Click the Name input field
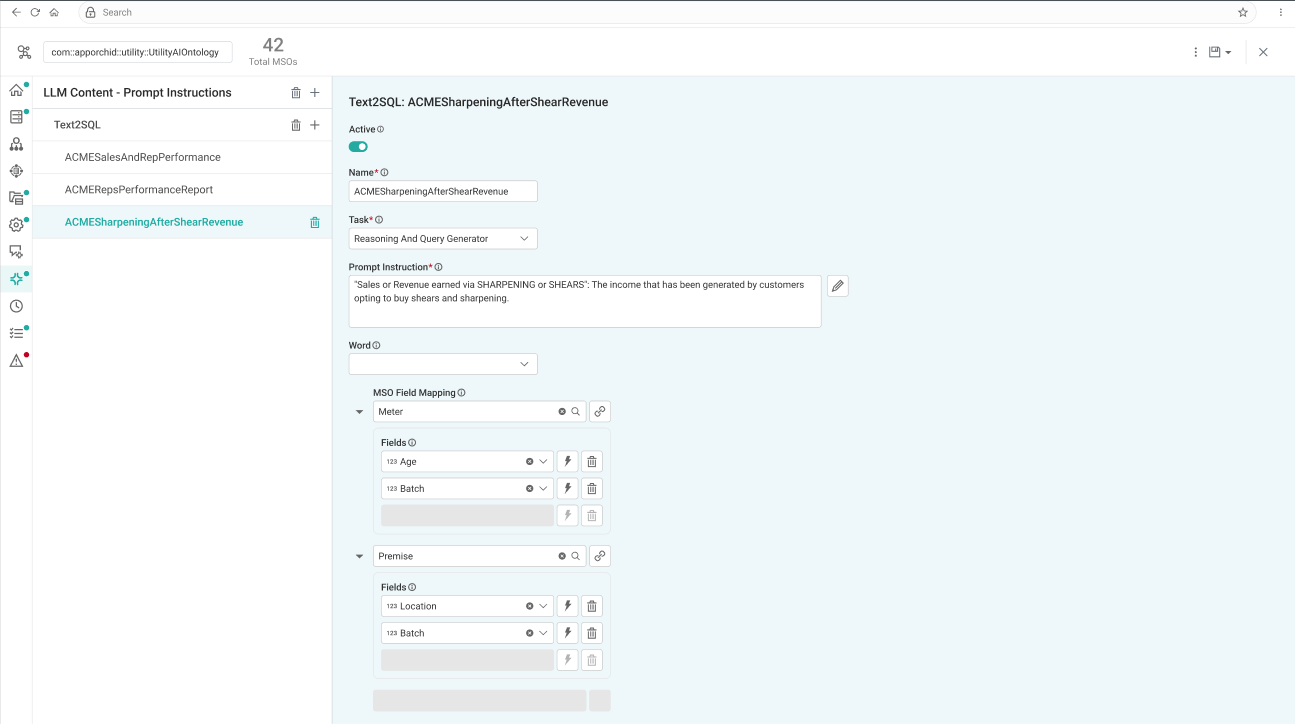Image resolution: width=1295 pixels, height=725 pixels. point(443,191)
